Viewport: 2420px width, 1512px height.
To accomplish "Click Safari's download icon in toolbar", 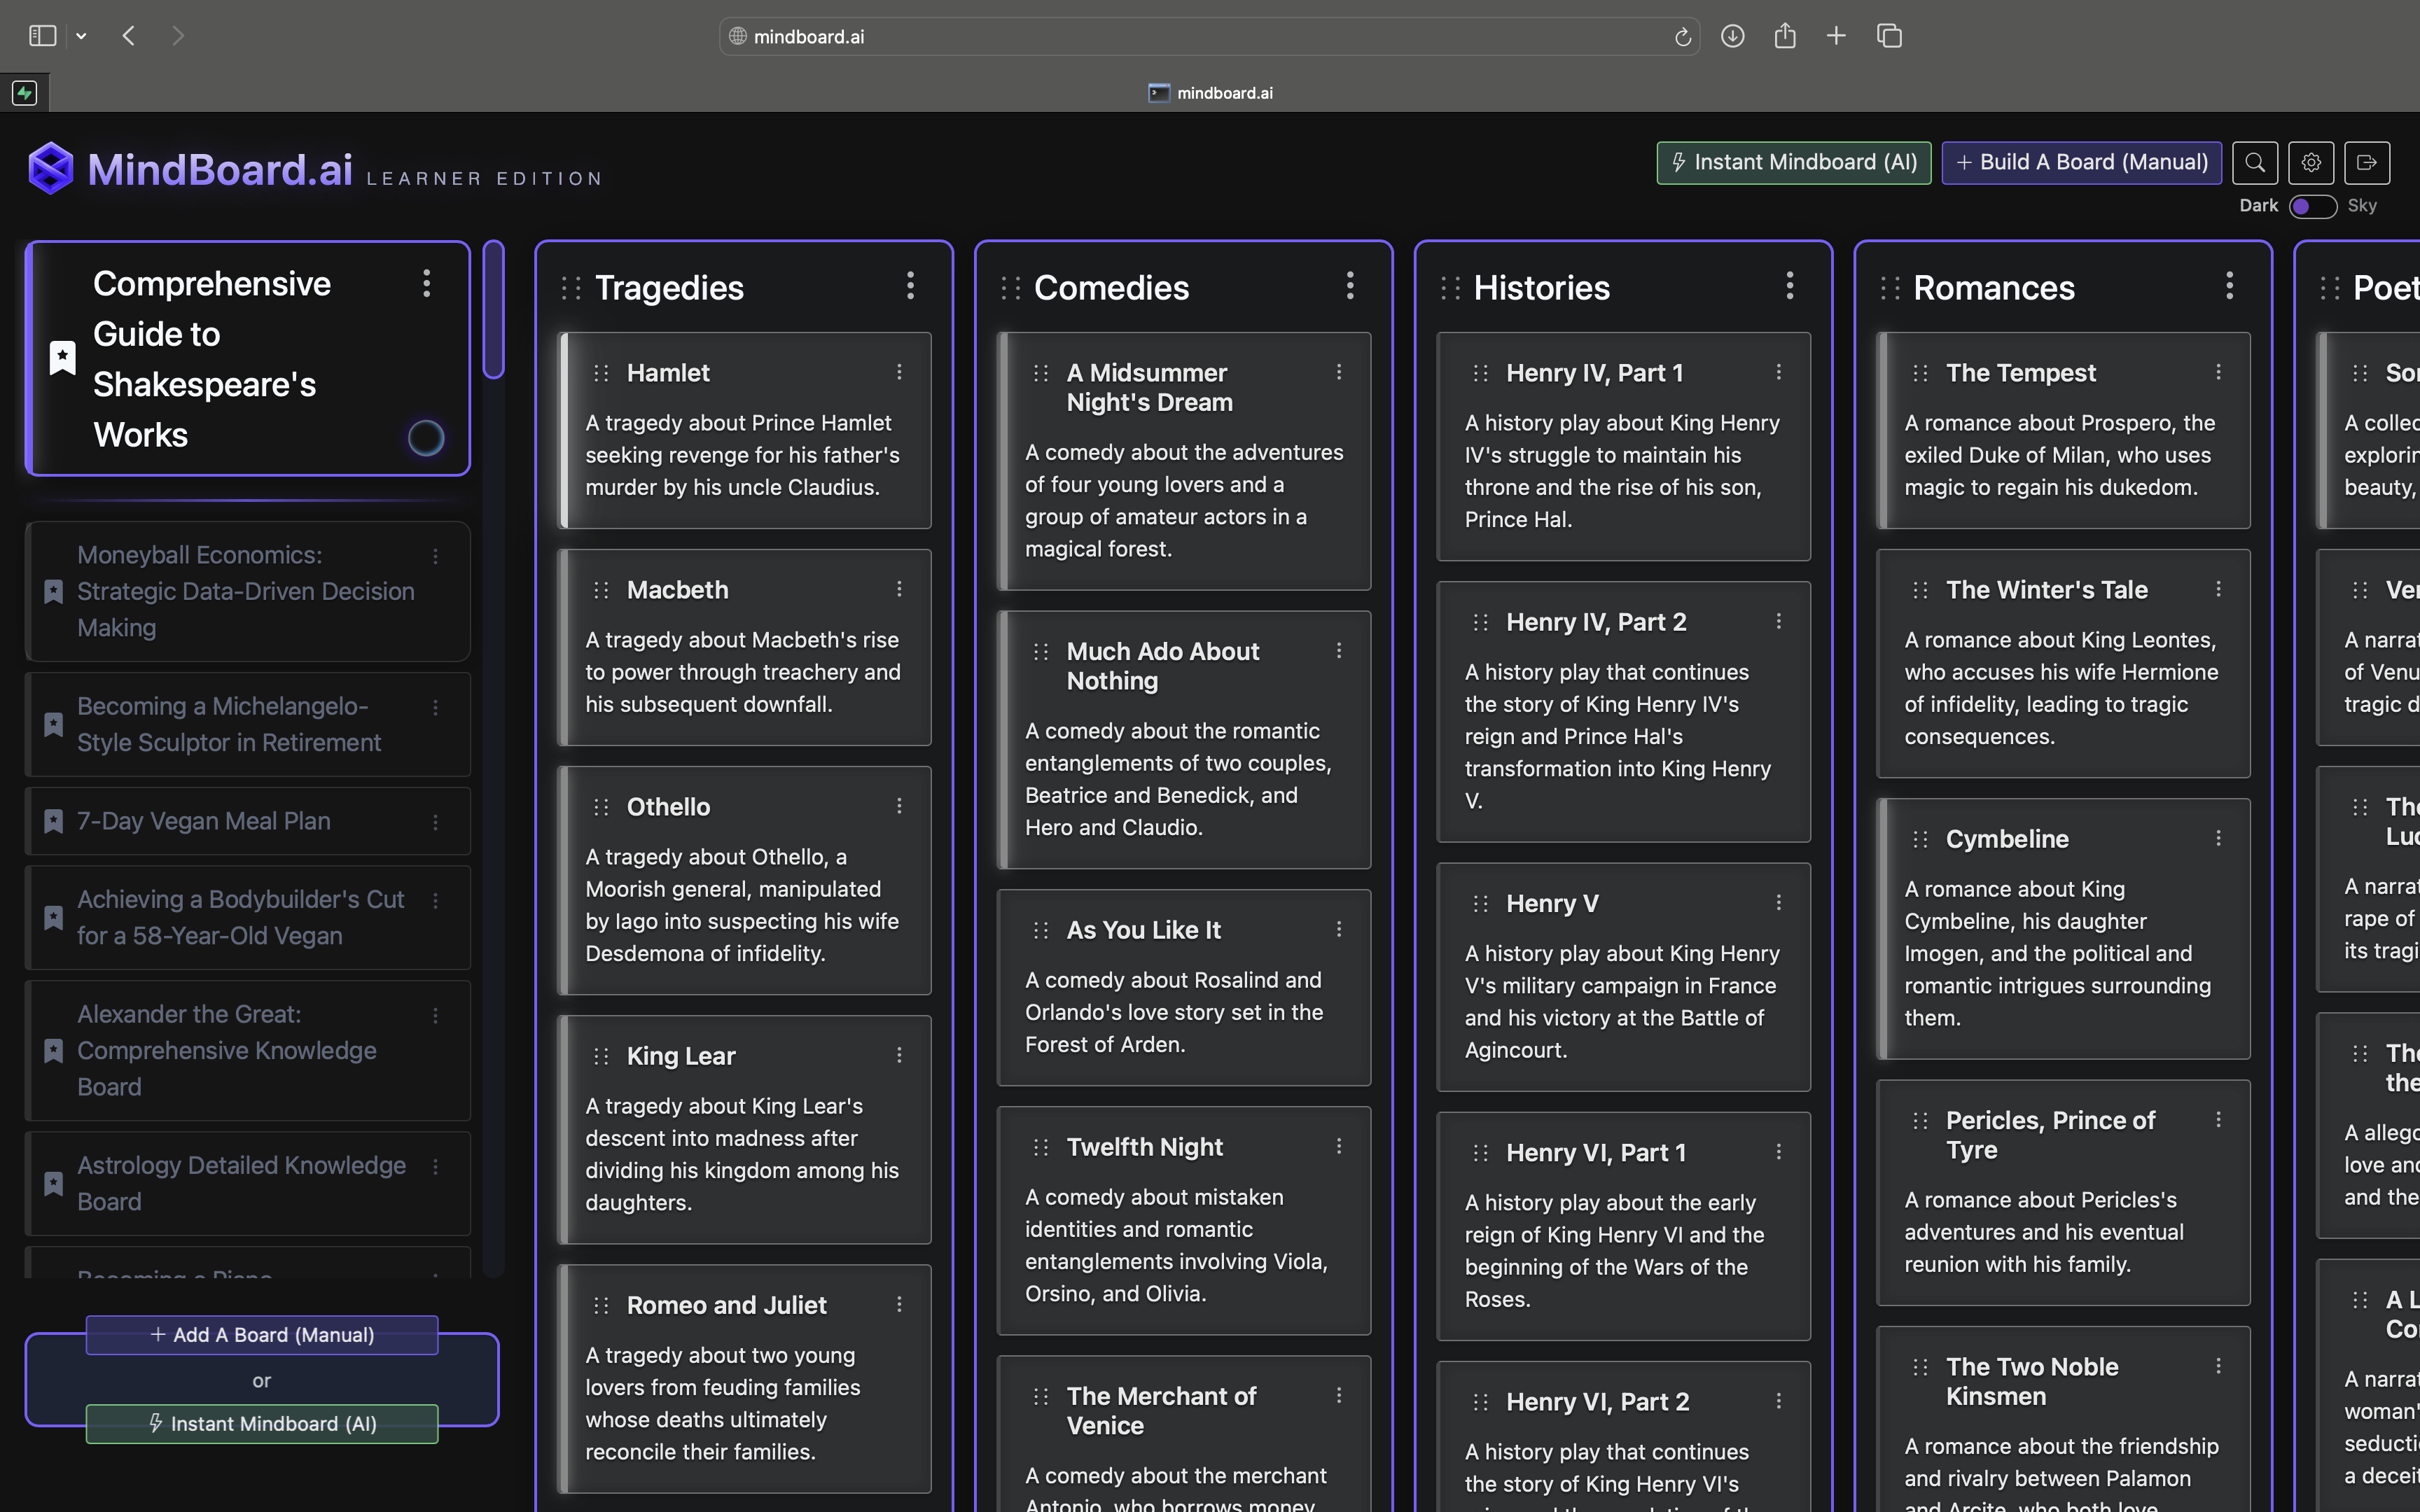I will tap(1732, 36).
